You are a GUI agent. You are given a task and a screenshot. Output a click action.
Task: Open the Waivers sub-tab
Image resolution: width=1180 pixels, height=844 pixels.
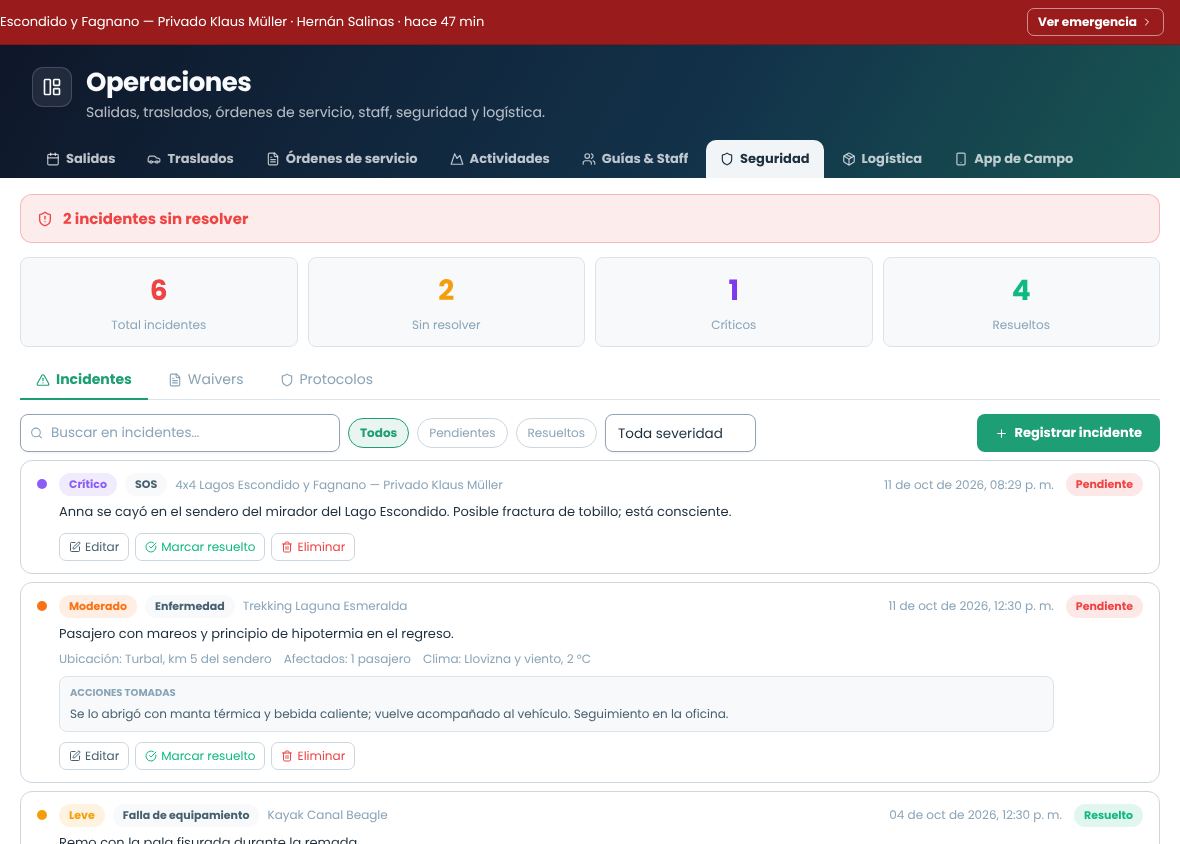(x=206, y=380)
